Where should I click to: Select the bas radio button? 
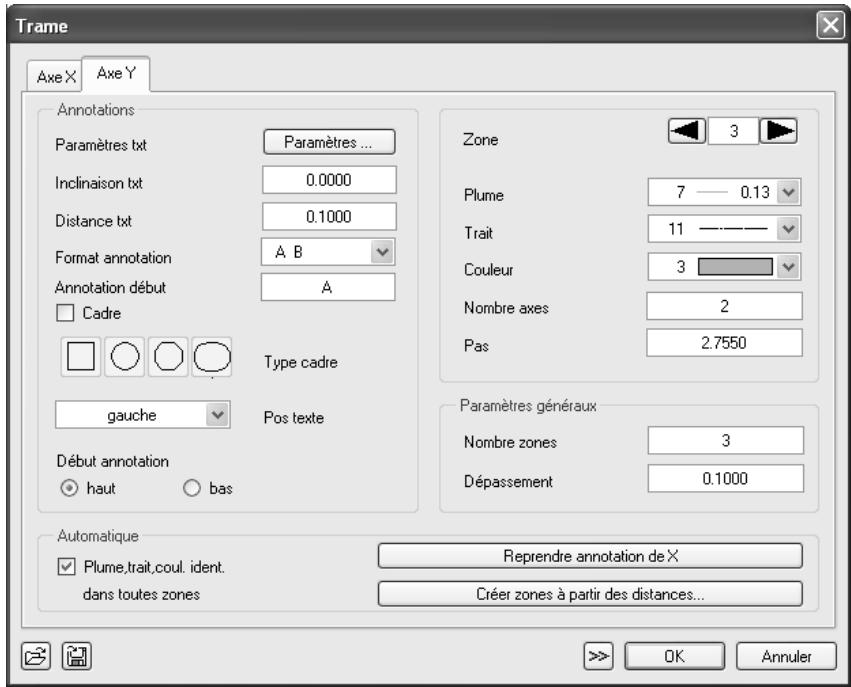[x=192, y=488]
